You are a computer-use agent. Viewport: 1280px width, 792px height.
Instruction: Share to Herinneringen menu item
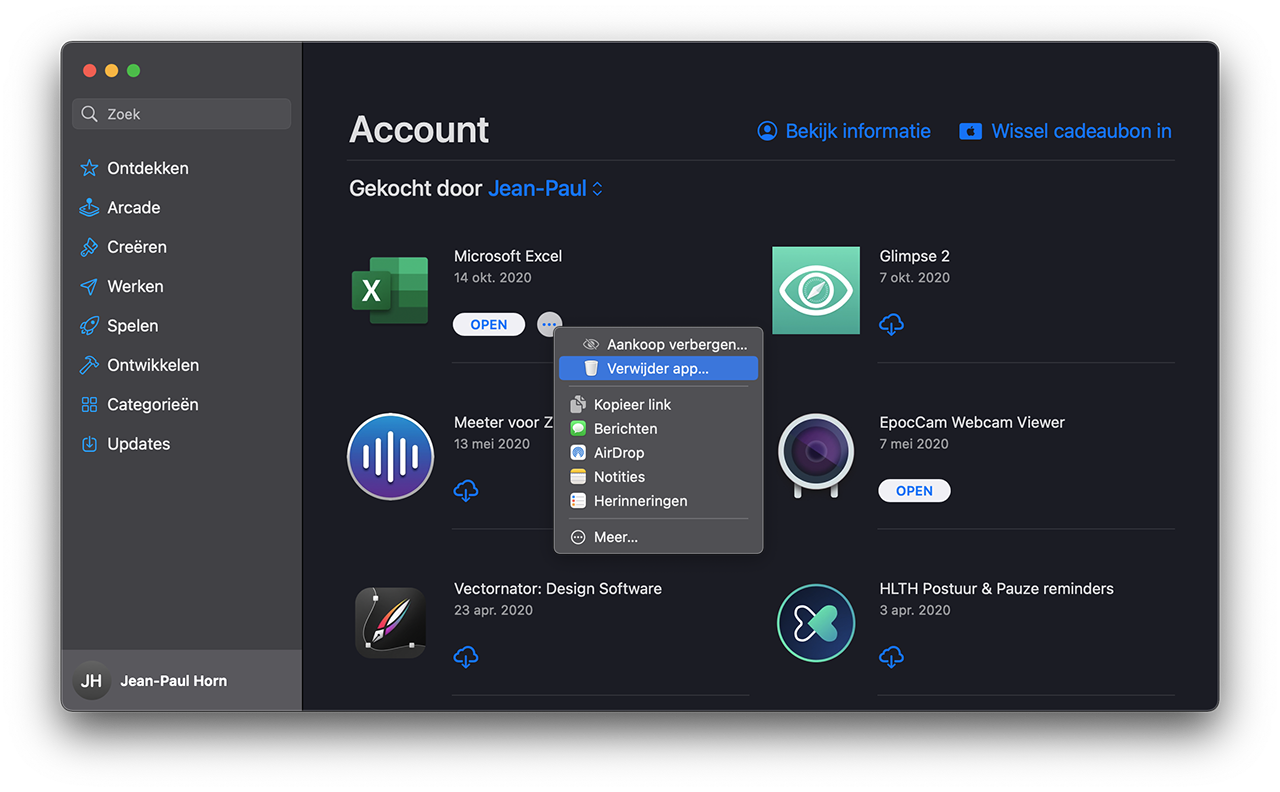658,501
